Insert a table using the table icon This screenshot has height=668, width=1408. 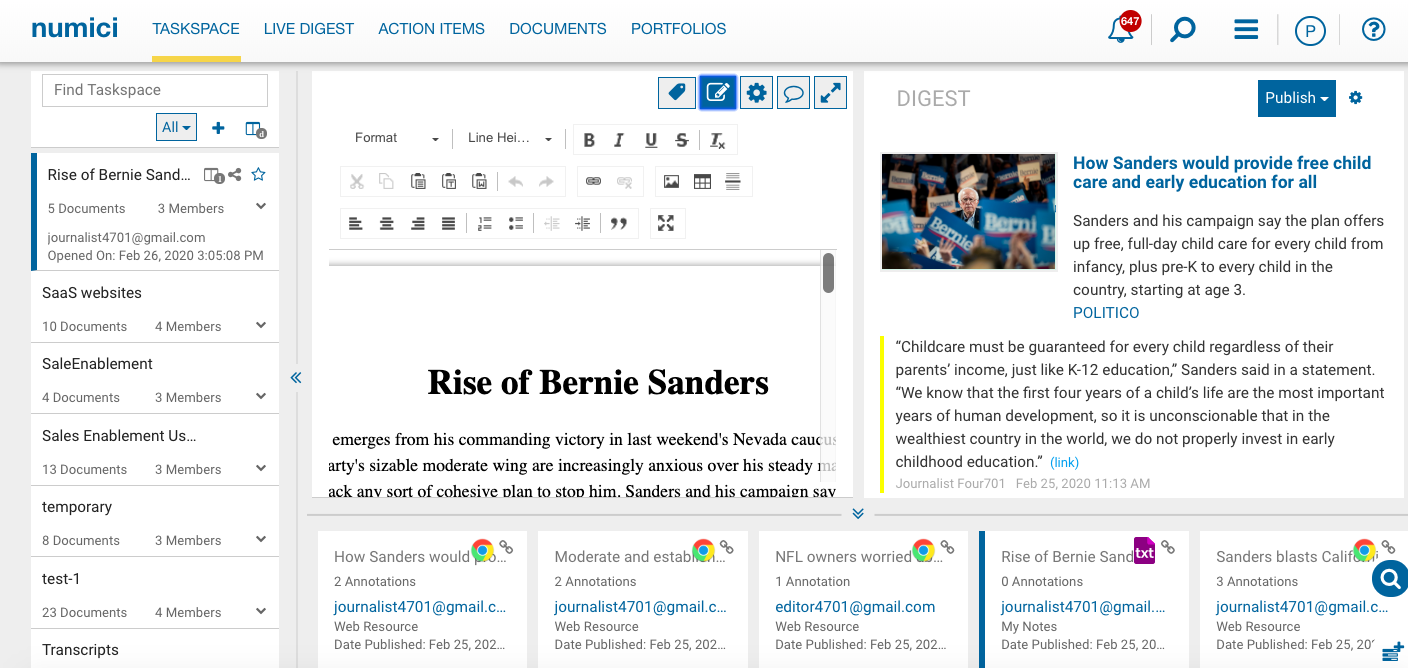[702, 181]
